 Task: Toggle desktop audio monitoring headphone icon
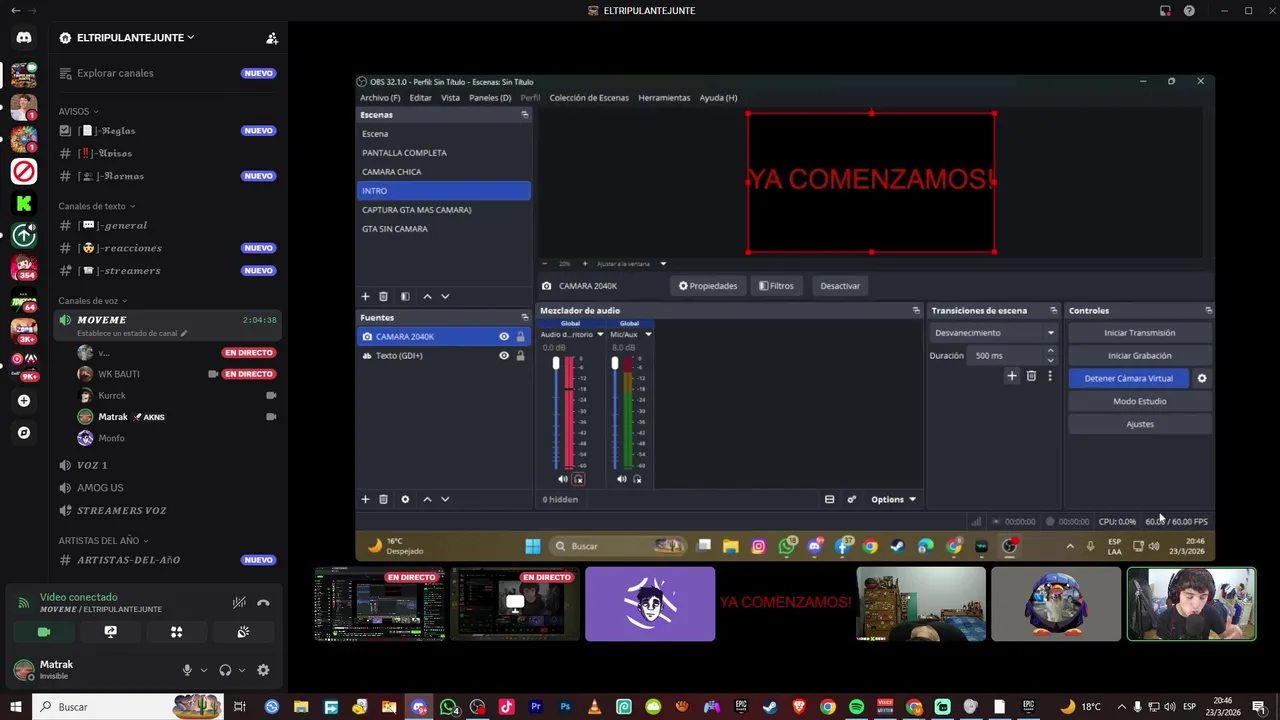(x=578, y=479)
